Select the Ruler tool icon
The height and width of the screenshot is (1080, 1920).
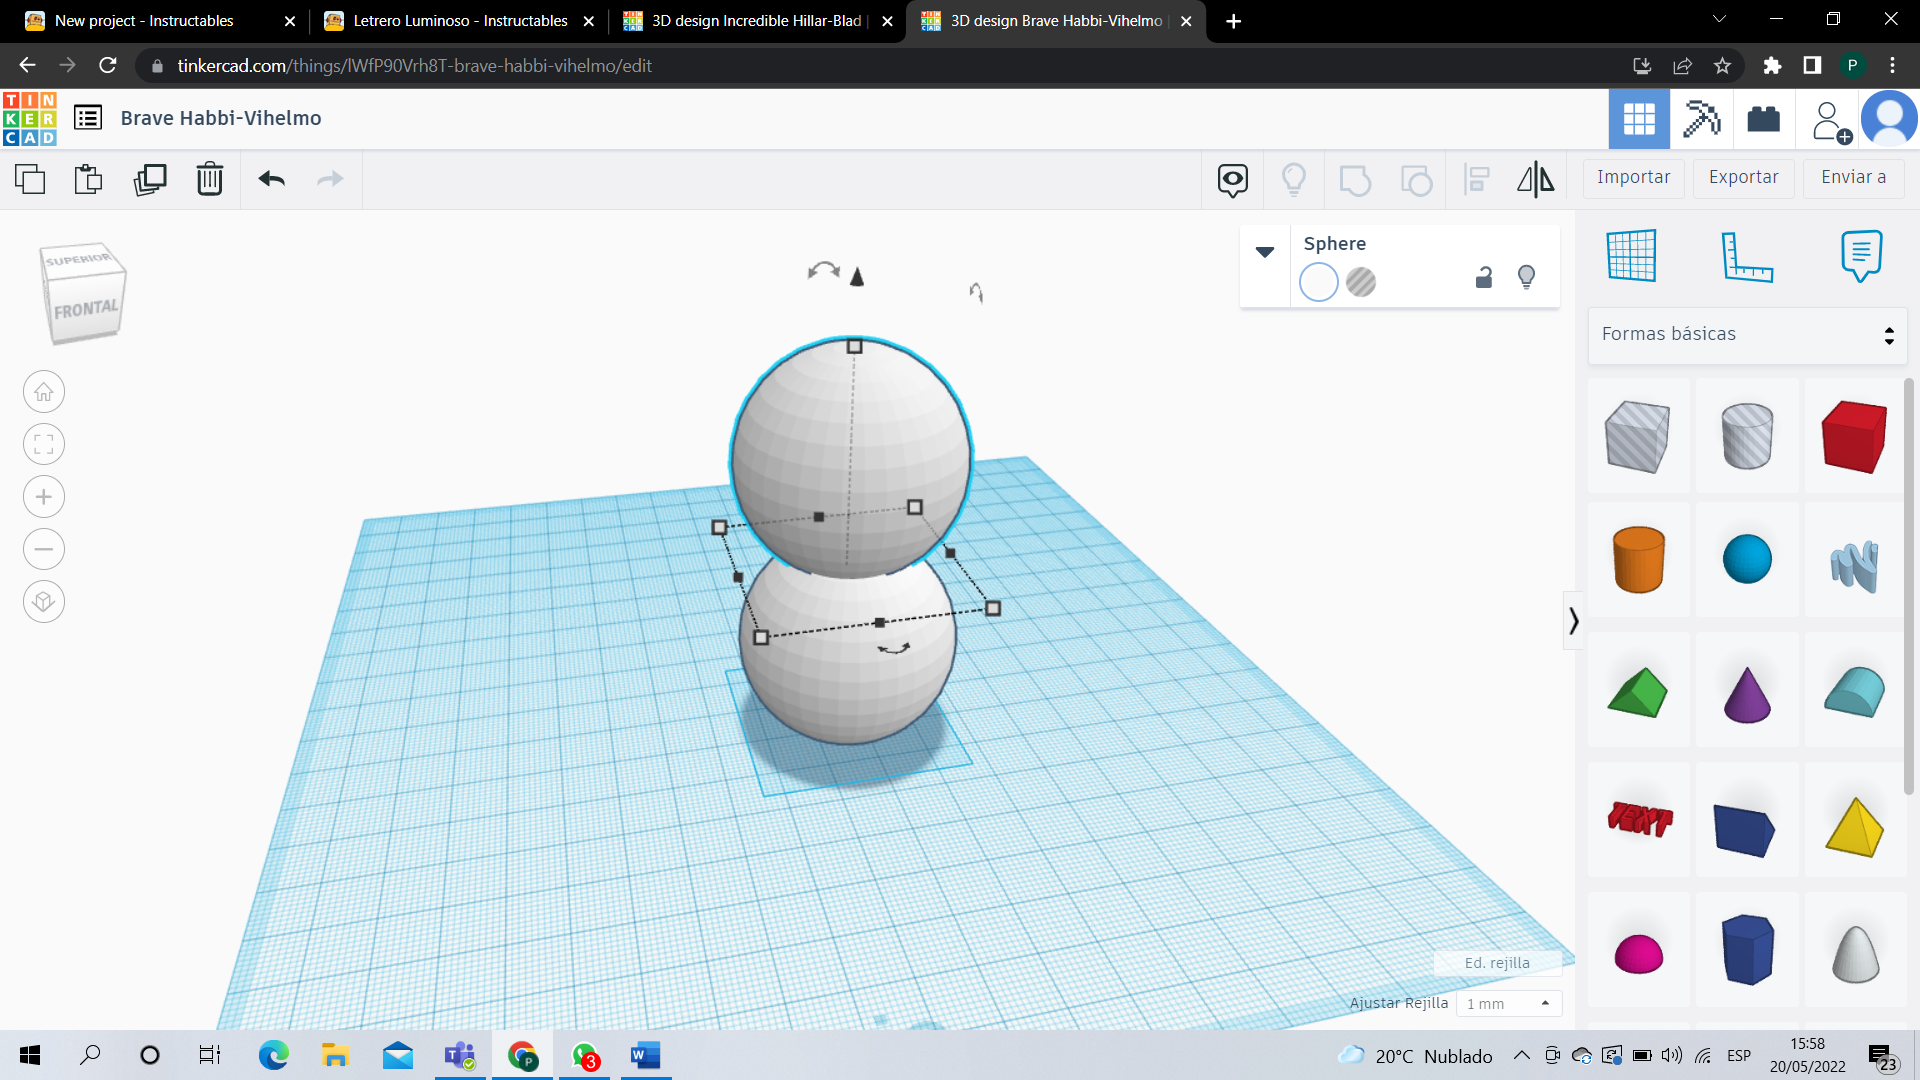[1747, 256]
